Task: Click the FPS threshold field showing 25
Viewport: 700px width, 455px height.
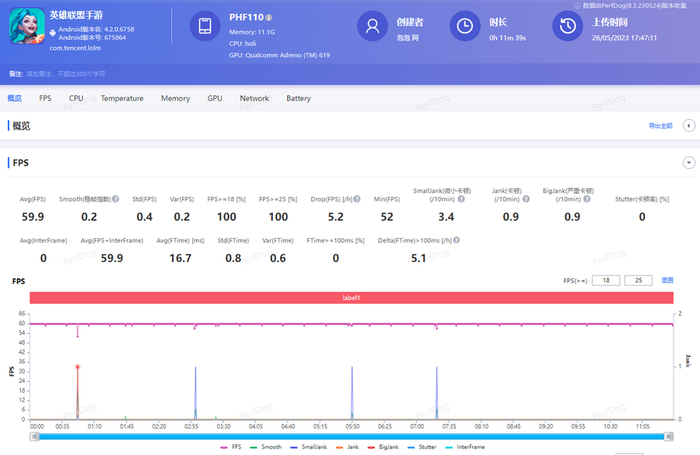Action: [638, 281]
